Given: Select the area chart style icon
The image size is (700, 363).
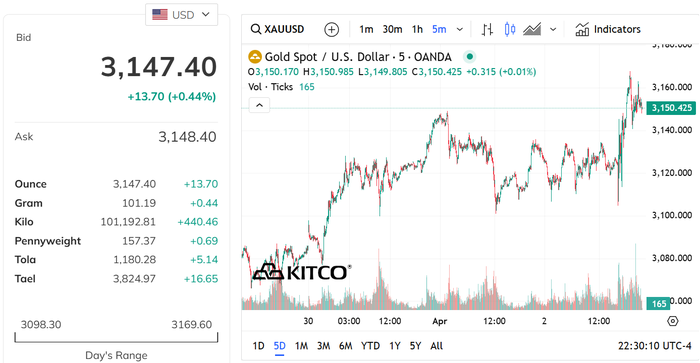Looking at the screenshot, I should point(532,29).
